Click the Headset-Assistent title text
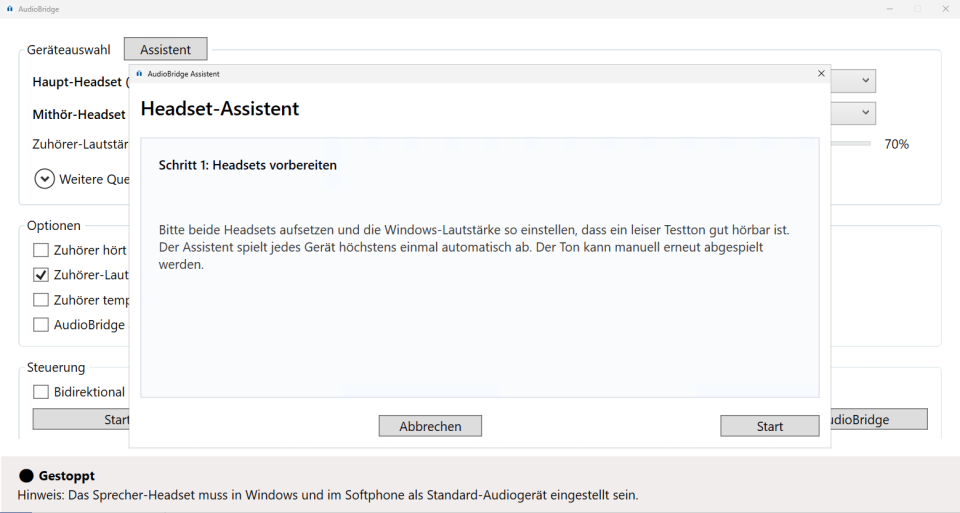The height and width of the screenshot is (513, 960). pyautogui.click(x=220, y=108)
